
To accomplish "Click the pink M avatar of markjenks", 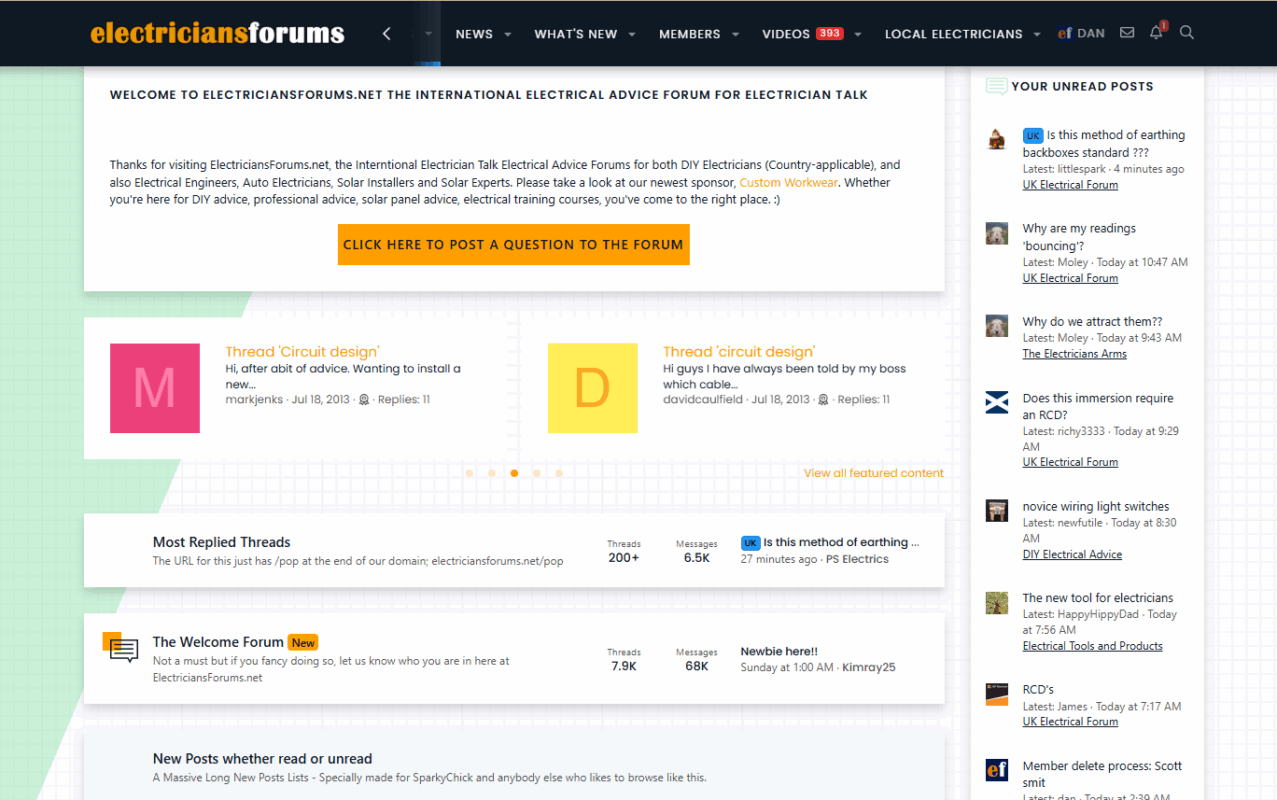I will tap(155, 388).
